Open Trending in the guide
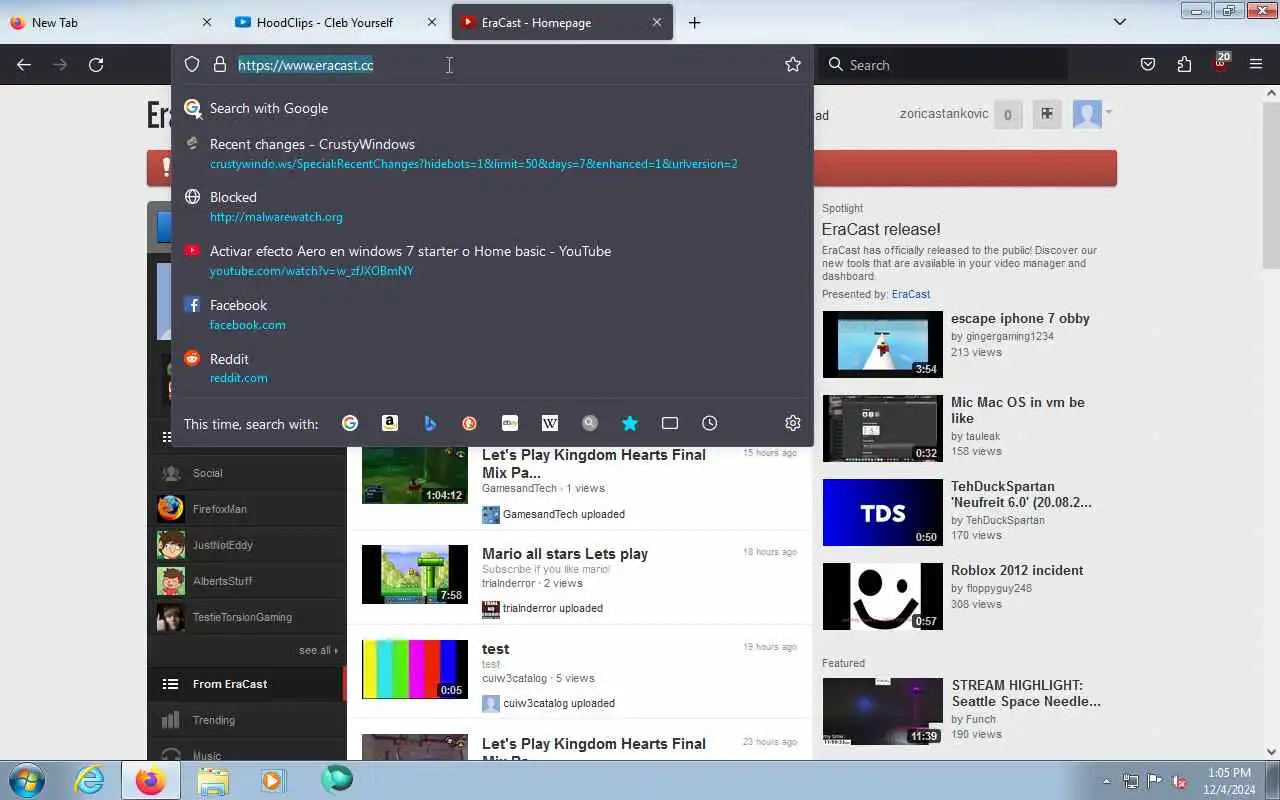This screenshot has height=800, width=1280. click(246, 720)
